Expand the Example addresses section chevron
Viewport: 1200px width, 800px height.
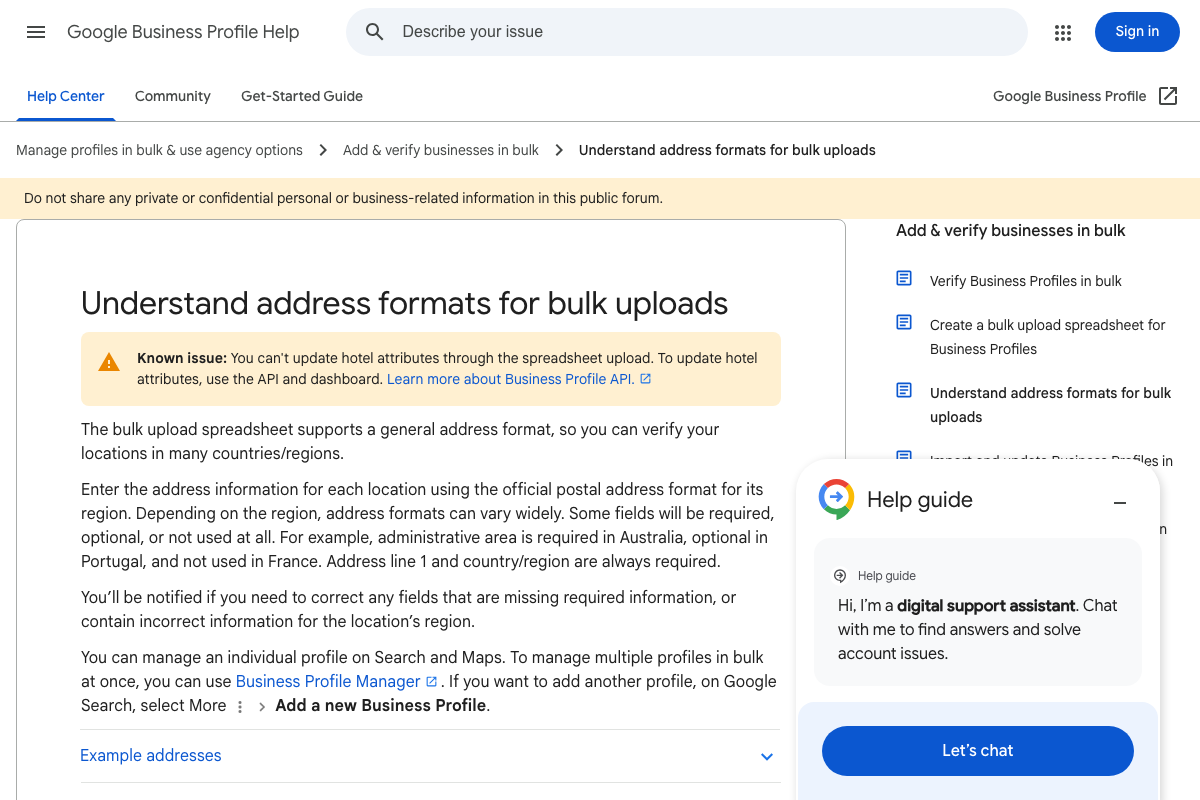tap(767, 757)
